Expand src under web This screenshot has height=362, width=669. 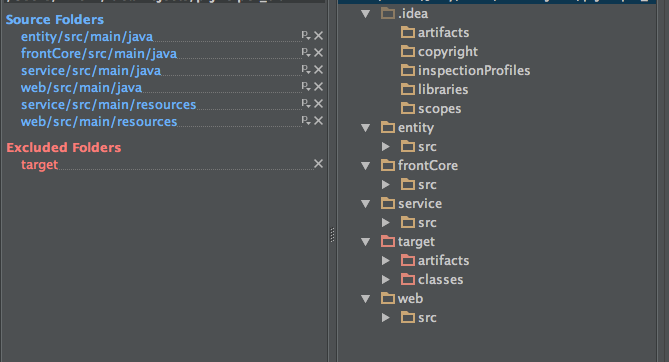(386, 318)
